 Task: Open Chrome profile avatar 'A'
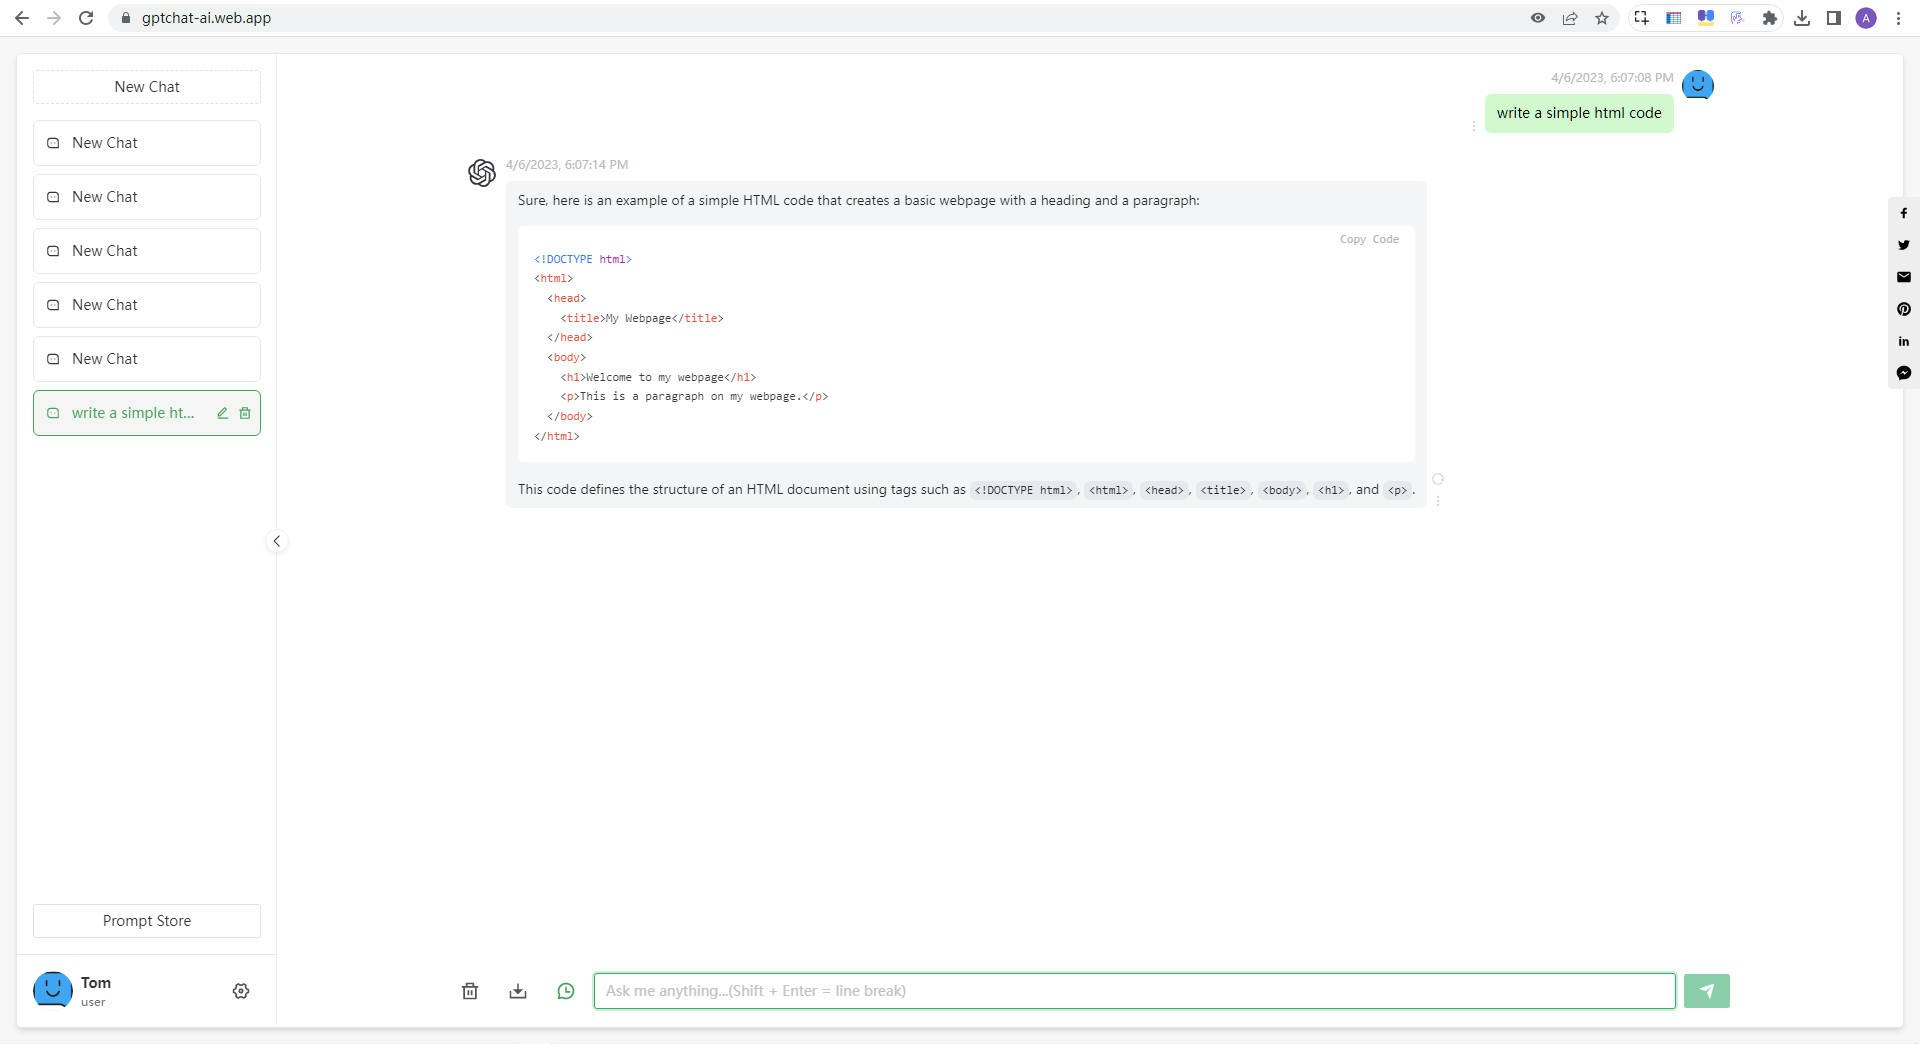1866,18
